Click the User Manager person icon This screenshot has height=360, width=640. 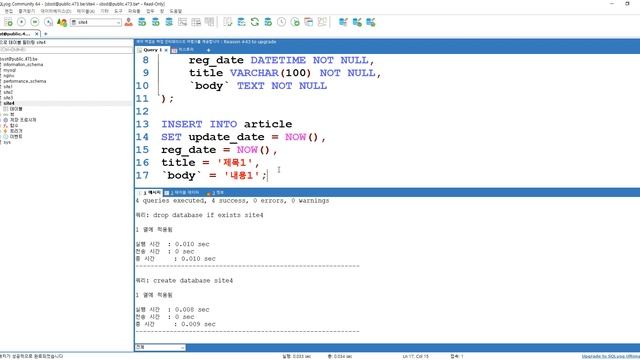[129, 22]
